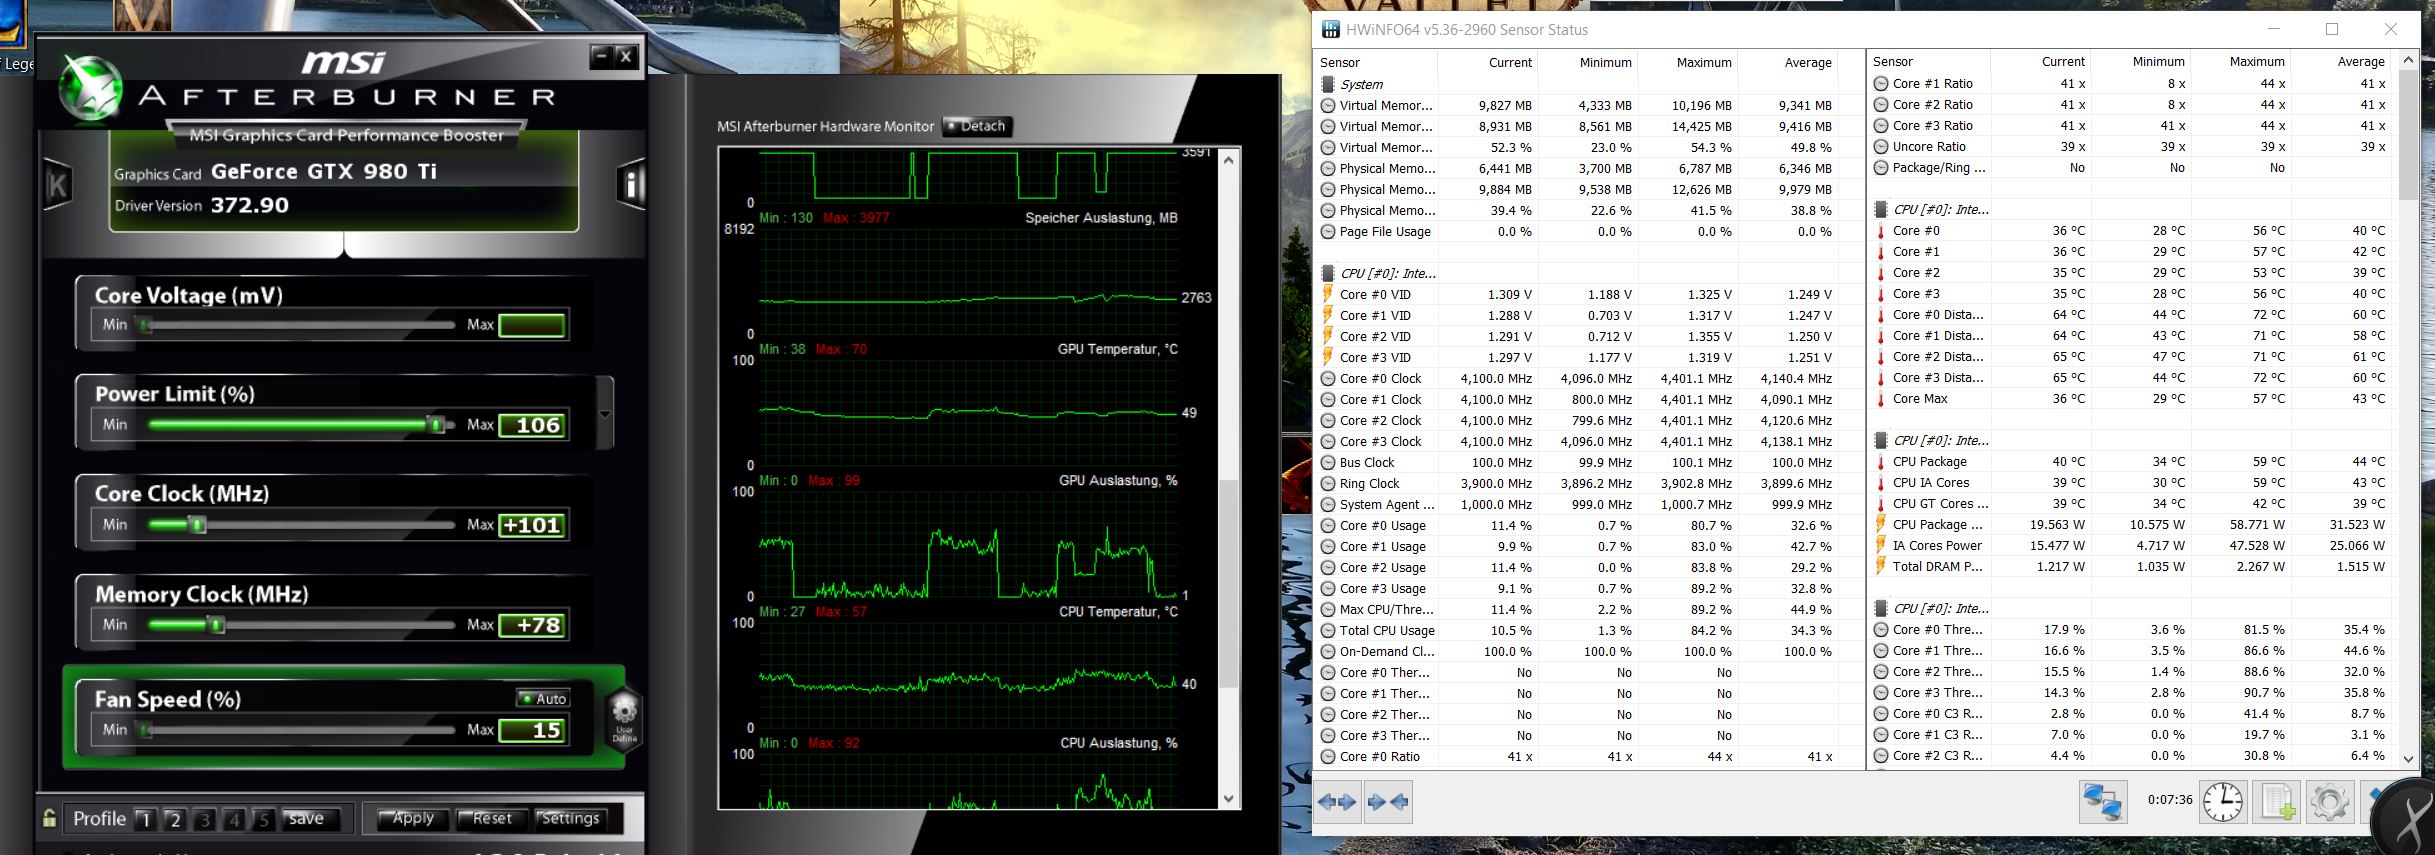This screenshot has width=2435, height=855.
Task: Collapse the CPU [#0] temperature group above Core #0
Action: pyautogui.click(x=1880, y=210)
